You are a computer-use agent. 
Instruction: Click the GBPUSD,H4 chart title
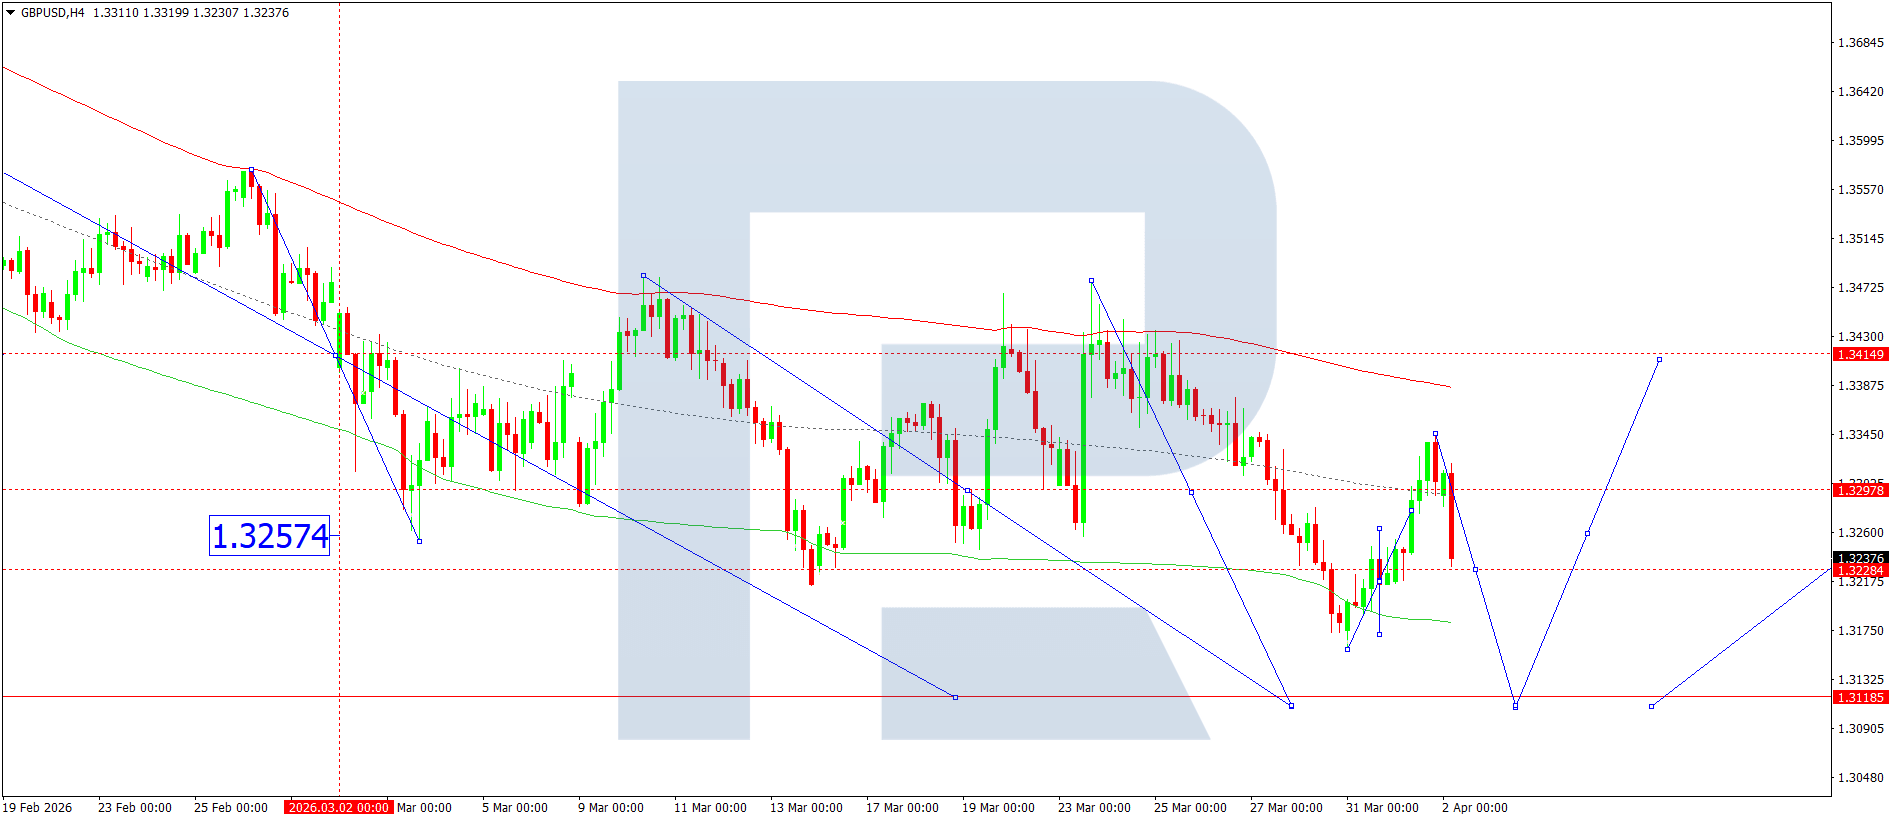coord(53,13)
